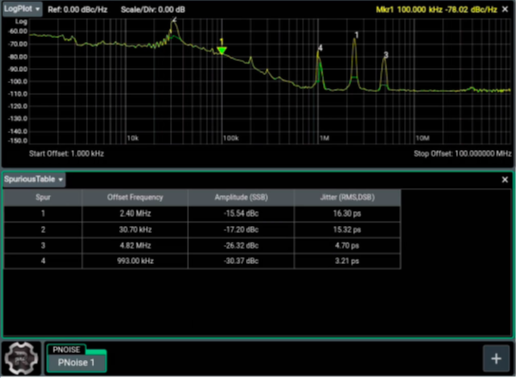Select the 3.21 ps jitter cell
Viewport: 516px width, 378px height.
pyautogui.click(x=347, y=261)
